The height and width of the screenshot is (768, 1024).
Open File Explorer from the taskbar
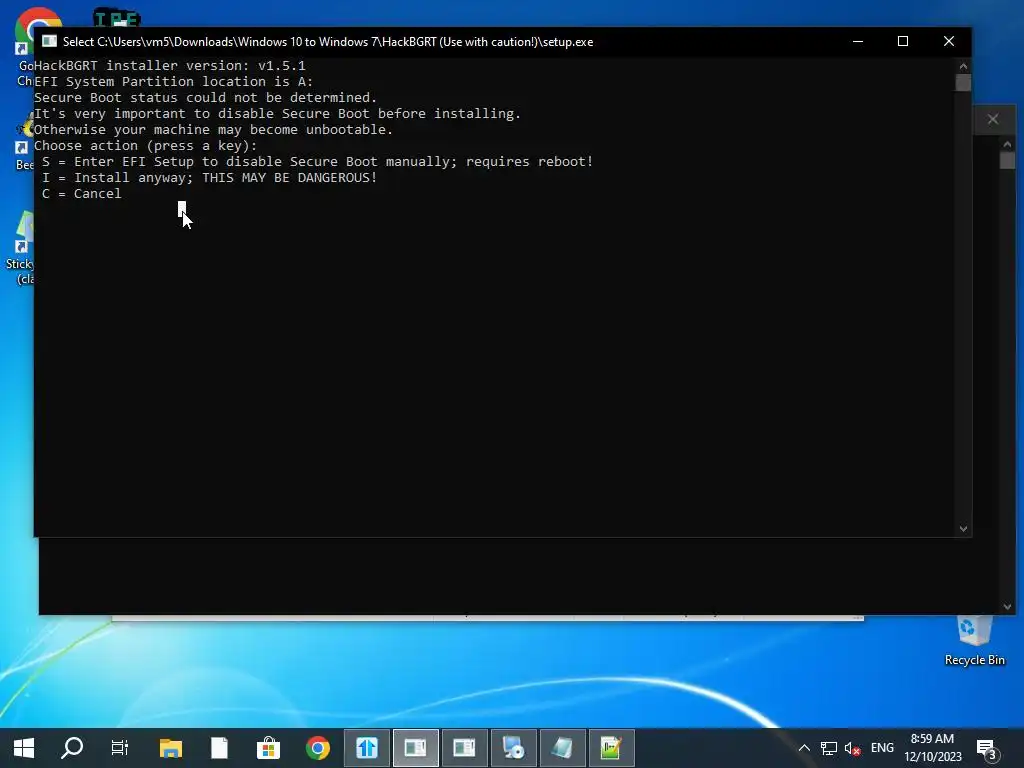[x=170, y=748]
